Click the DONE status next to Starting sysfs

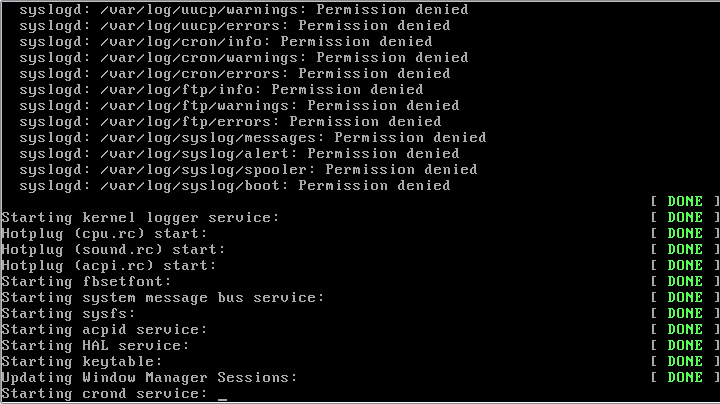(685, 313)
